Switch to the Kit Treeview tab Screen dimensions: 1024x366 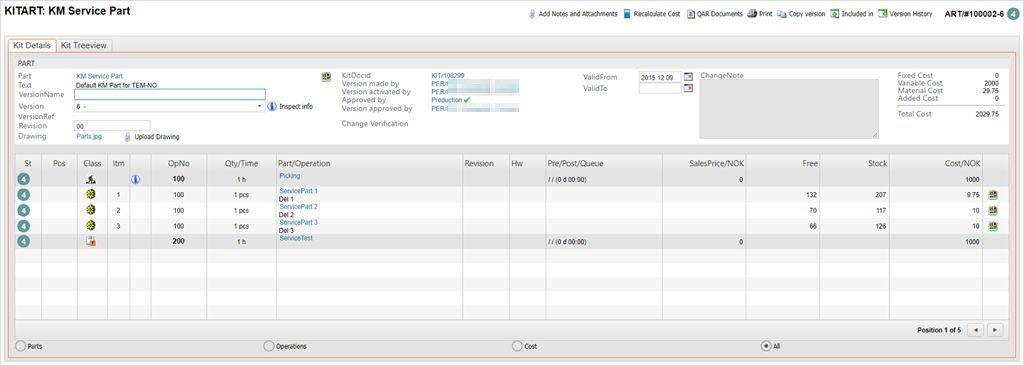pyautogui.click(x=84, y=46)
